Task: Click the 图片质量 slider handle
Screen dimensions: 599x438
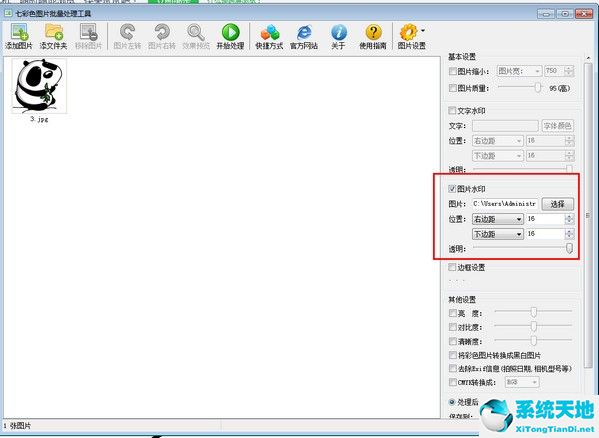Action: 538,87
